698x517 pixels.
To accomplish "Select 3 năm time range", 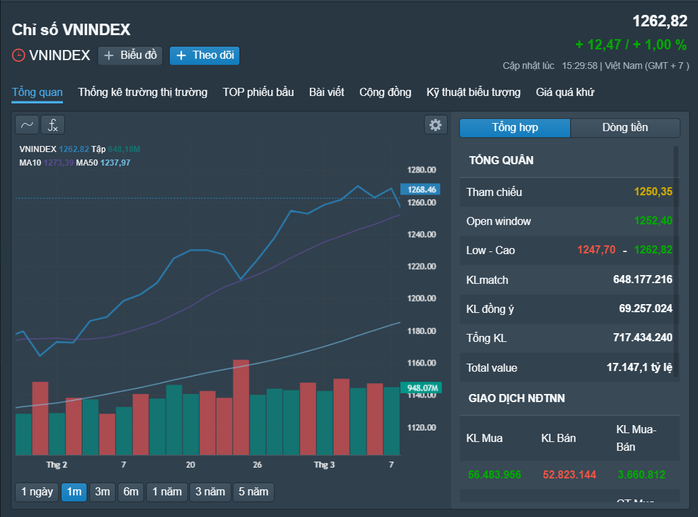I will tap(210, 492).
